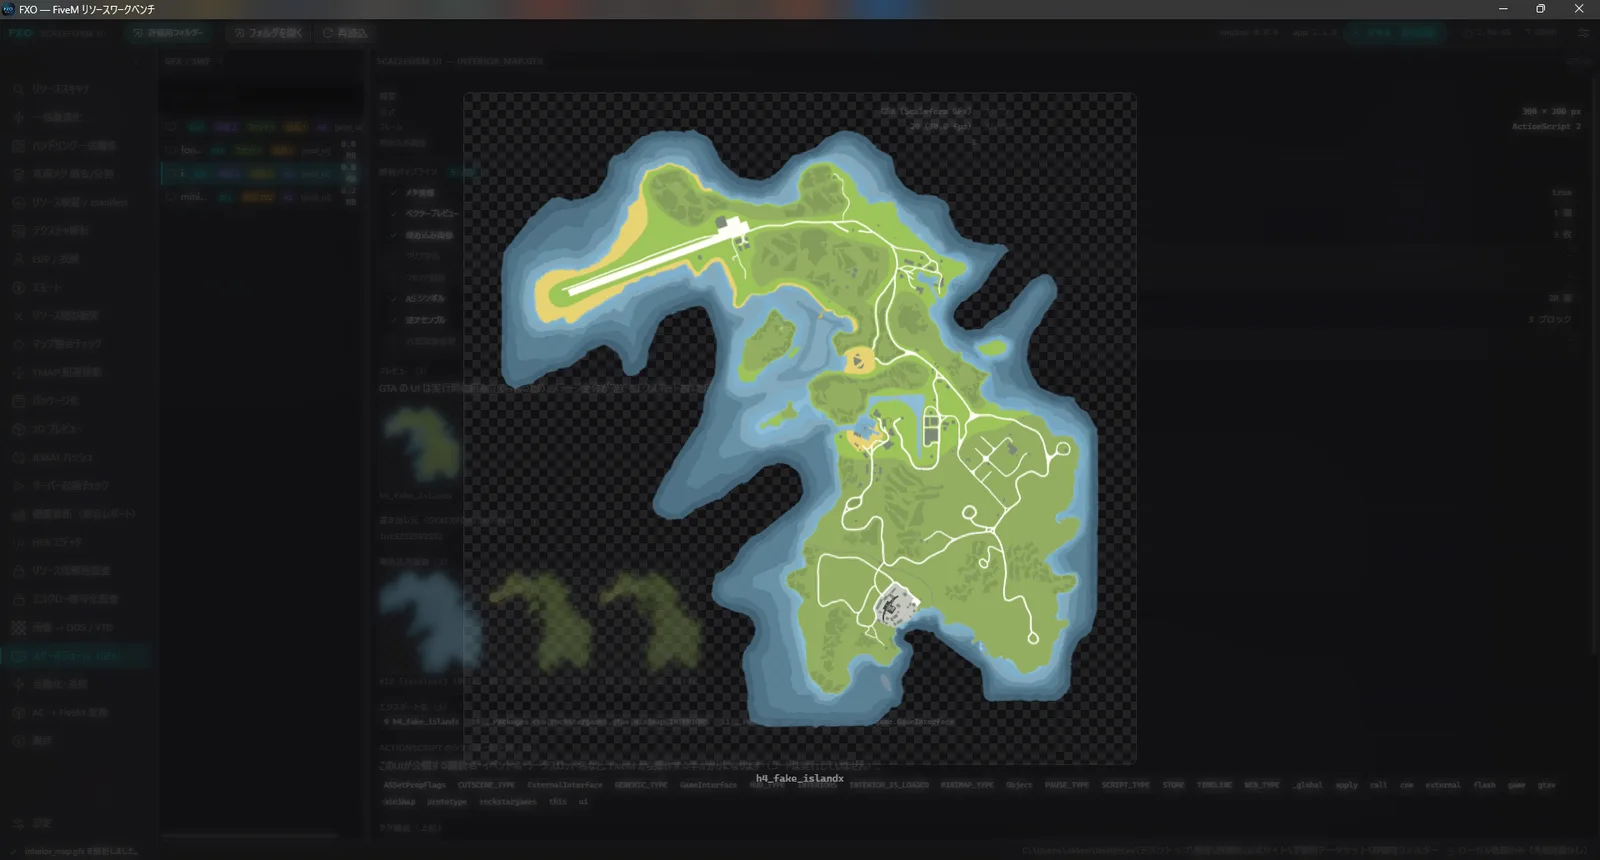Toggle the 逆アセンブル checkbox
Image resolution: width=1600 pixels, height=860 pixels.
click(x=393, y=320)
